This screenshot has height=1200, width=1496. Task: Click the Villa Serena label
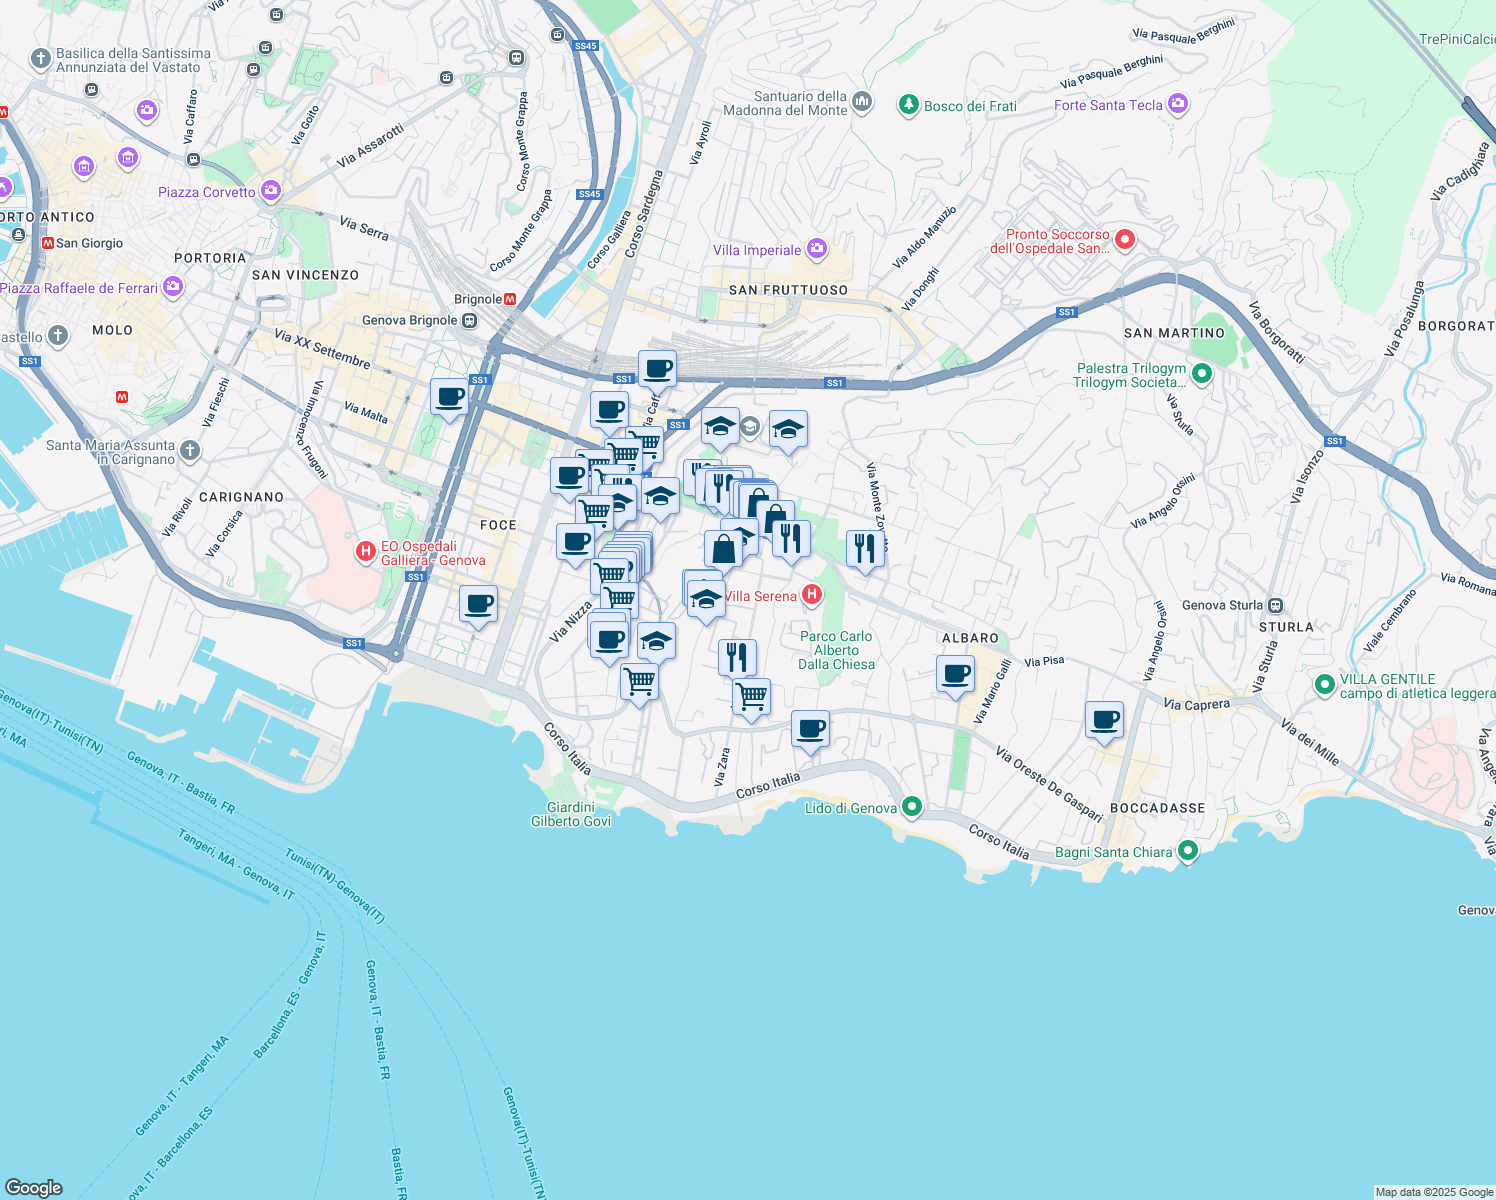[761, 596]
